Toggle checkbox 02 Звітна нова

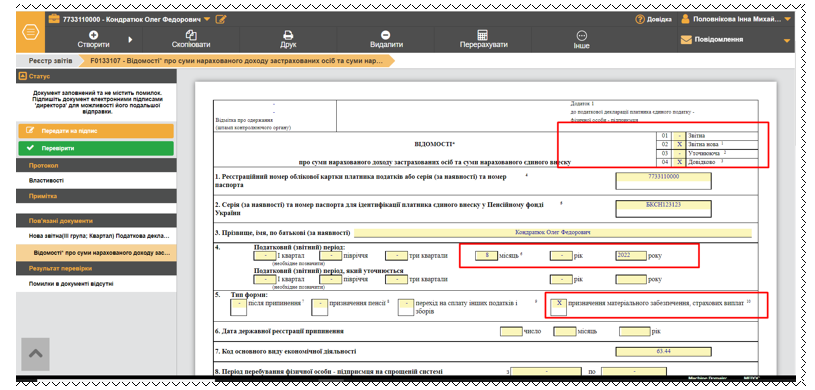pos(679,144)
